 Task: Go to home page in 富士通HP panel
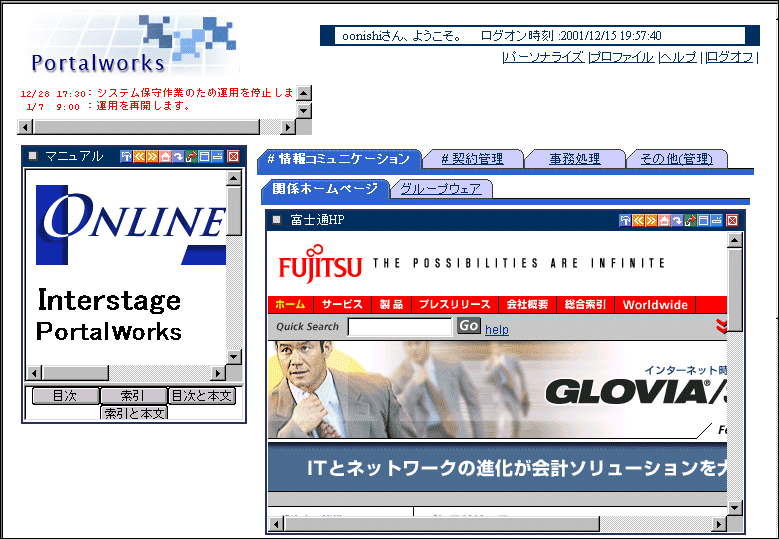point(664,220)
